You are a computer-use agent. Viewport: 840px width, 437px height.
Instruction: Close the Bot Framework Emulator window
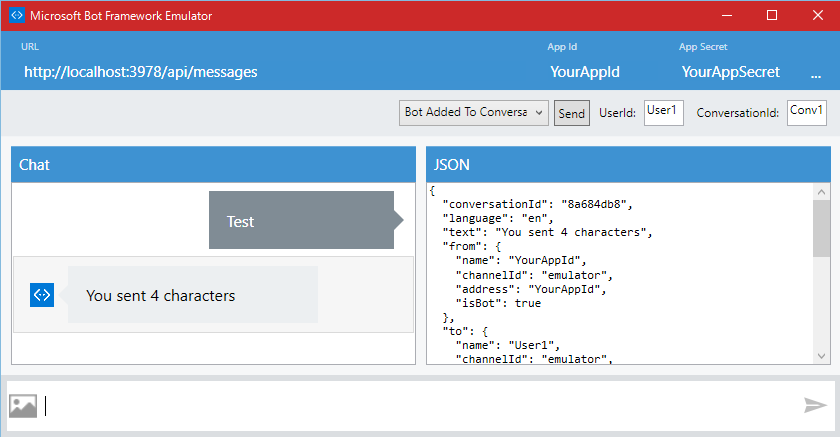click(x=818, y=15)
